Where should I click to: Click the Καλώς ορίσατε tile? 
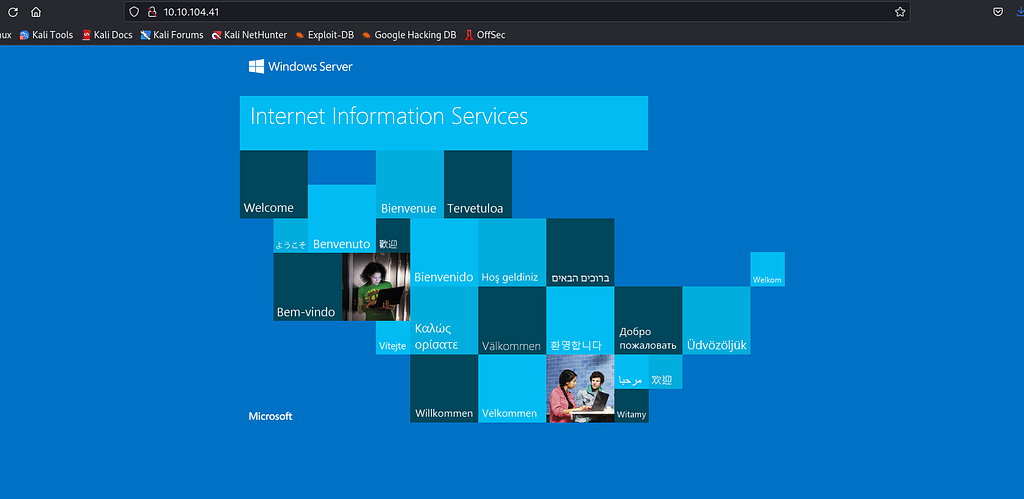444,321
